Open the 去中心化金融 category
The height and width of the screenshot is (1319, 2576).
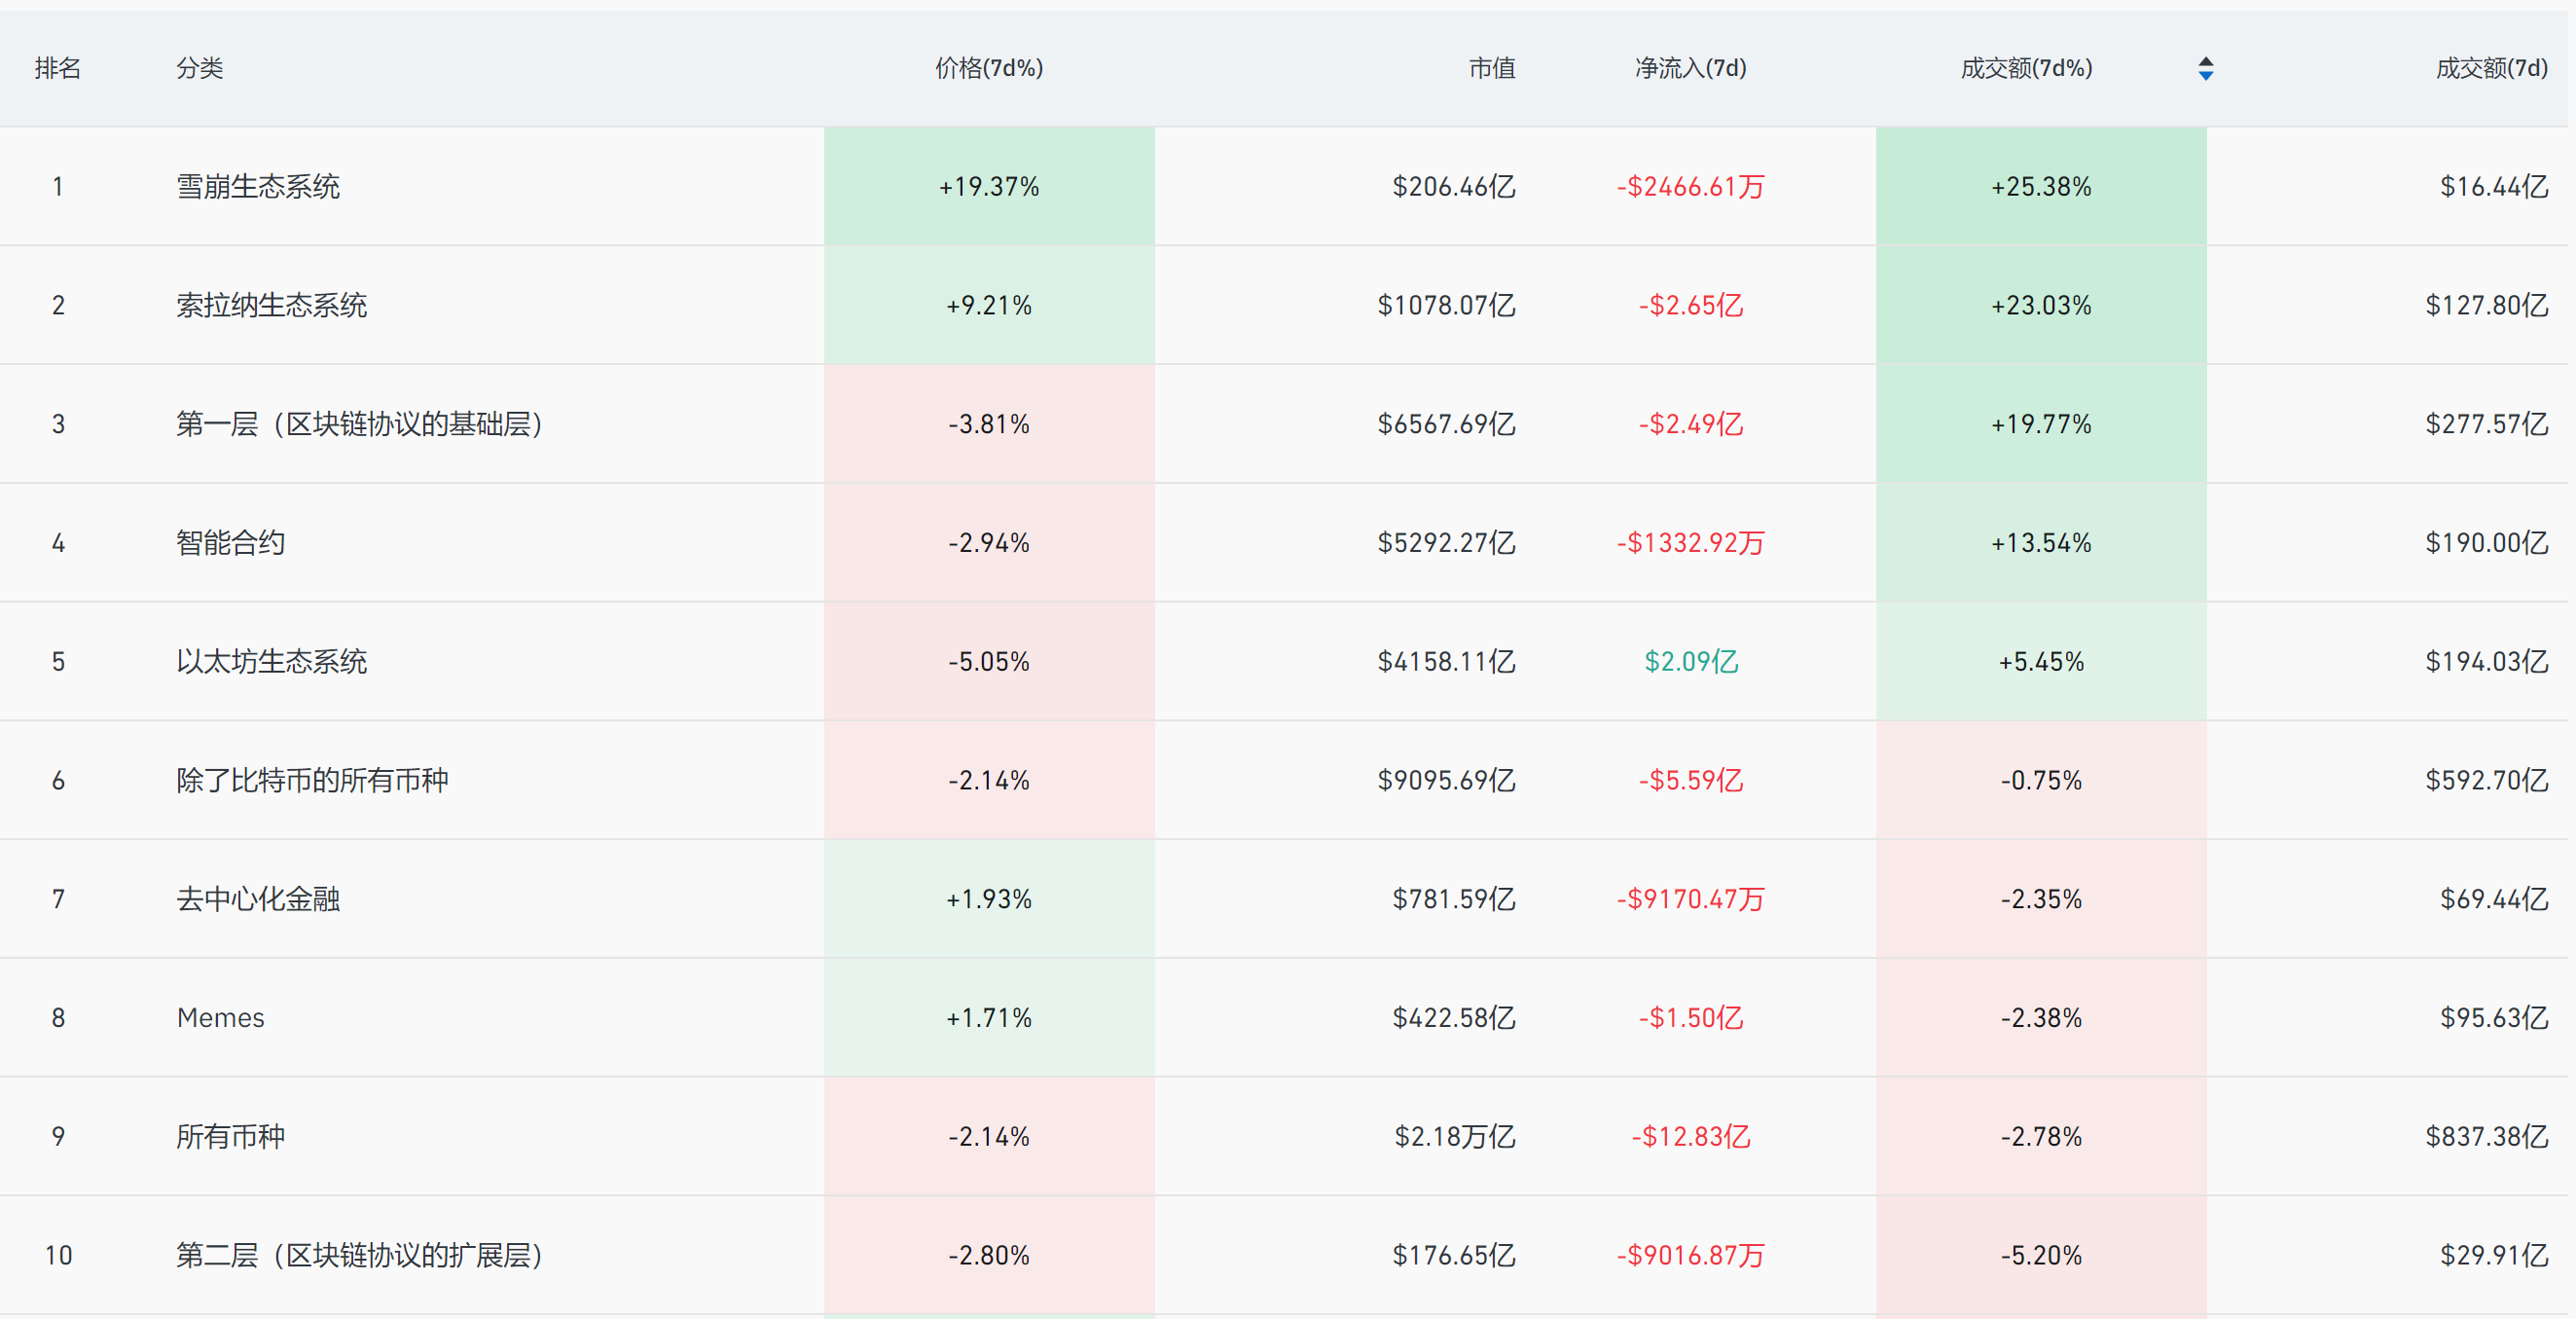(x=258, y=899)
